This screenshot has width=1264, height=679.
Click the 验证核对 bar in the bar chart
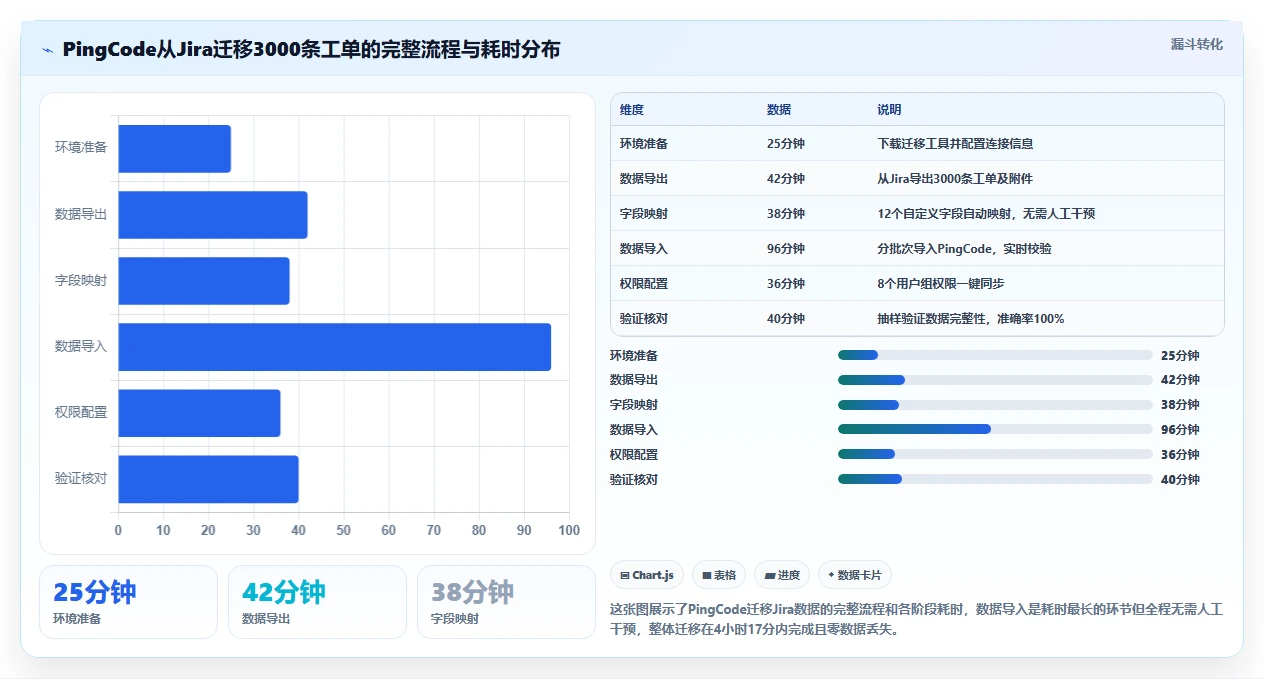pos(208,479)
